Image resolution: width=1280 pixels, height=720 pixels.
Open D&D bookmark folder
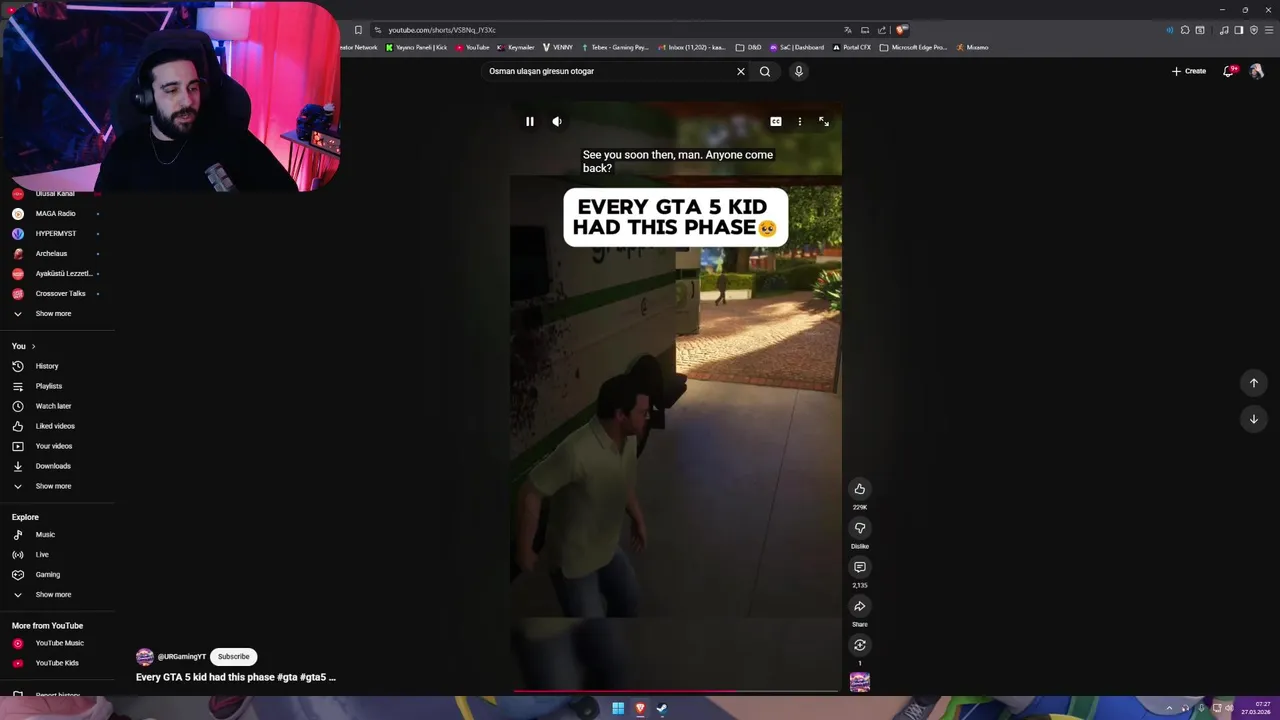pyautogui.click(x=749, y=48)
